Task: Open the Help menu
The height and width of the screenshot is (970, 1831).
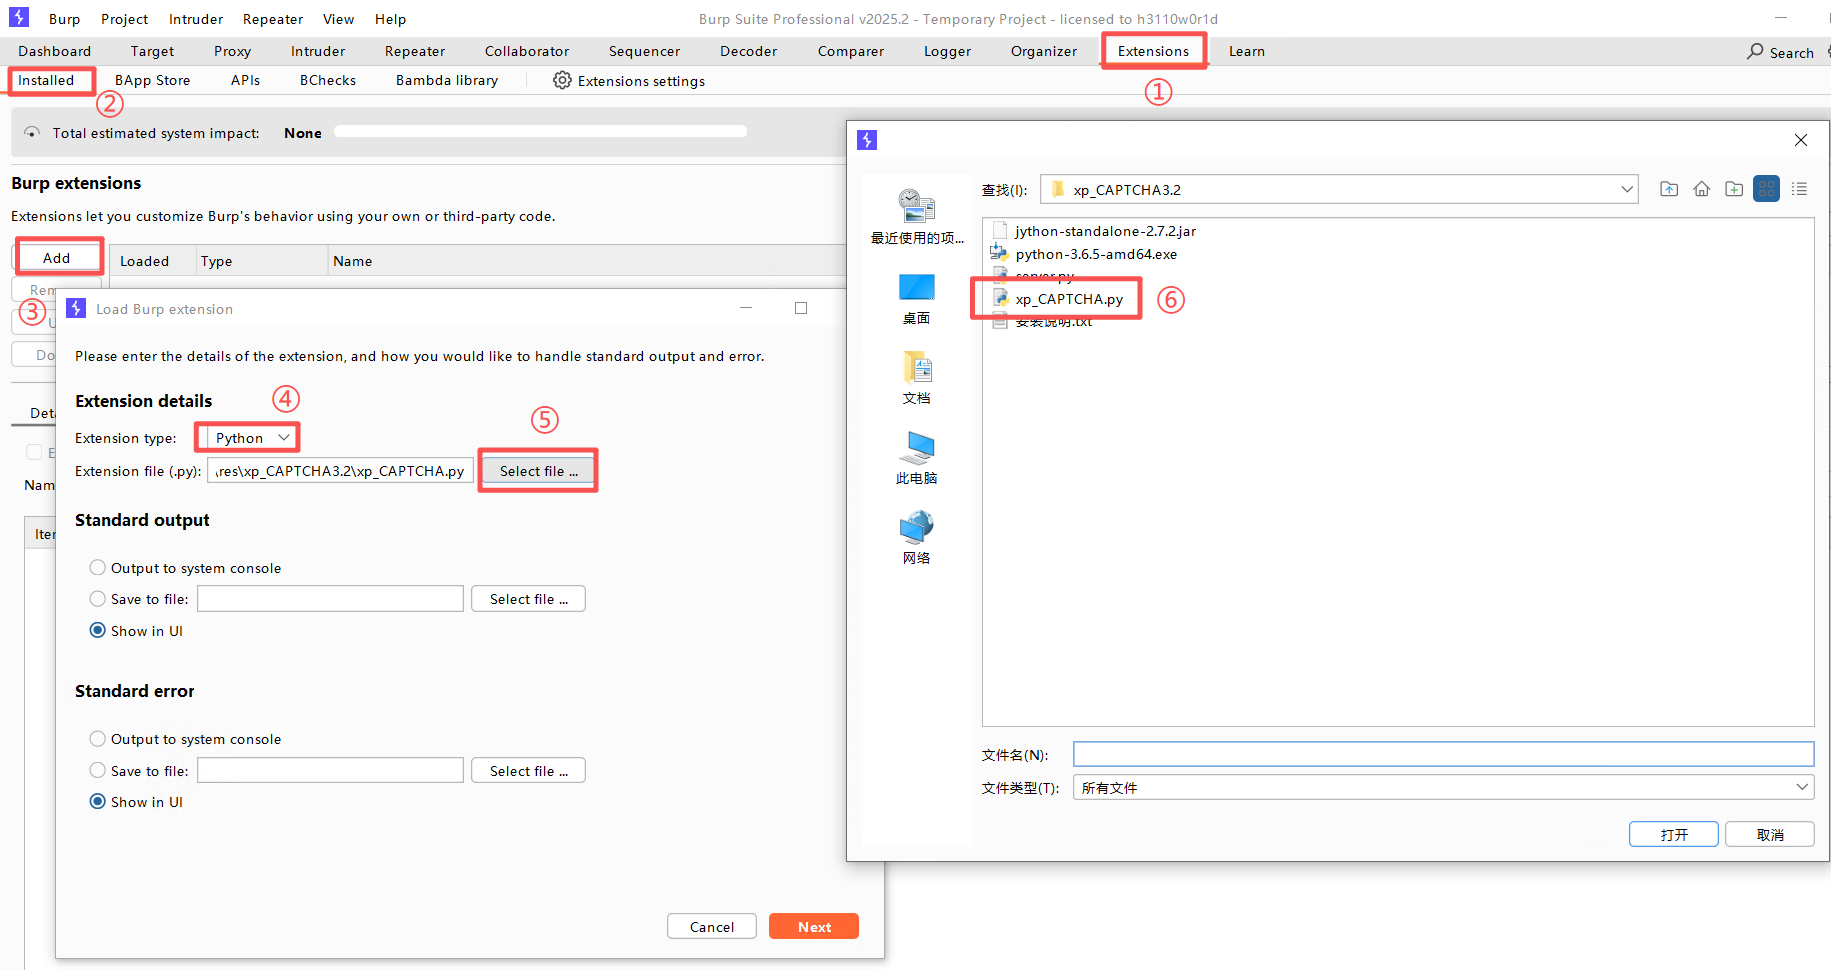Action: (390, 19)
